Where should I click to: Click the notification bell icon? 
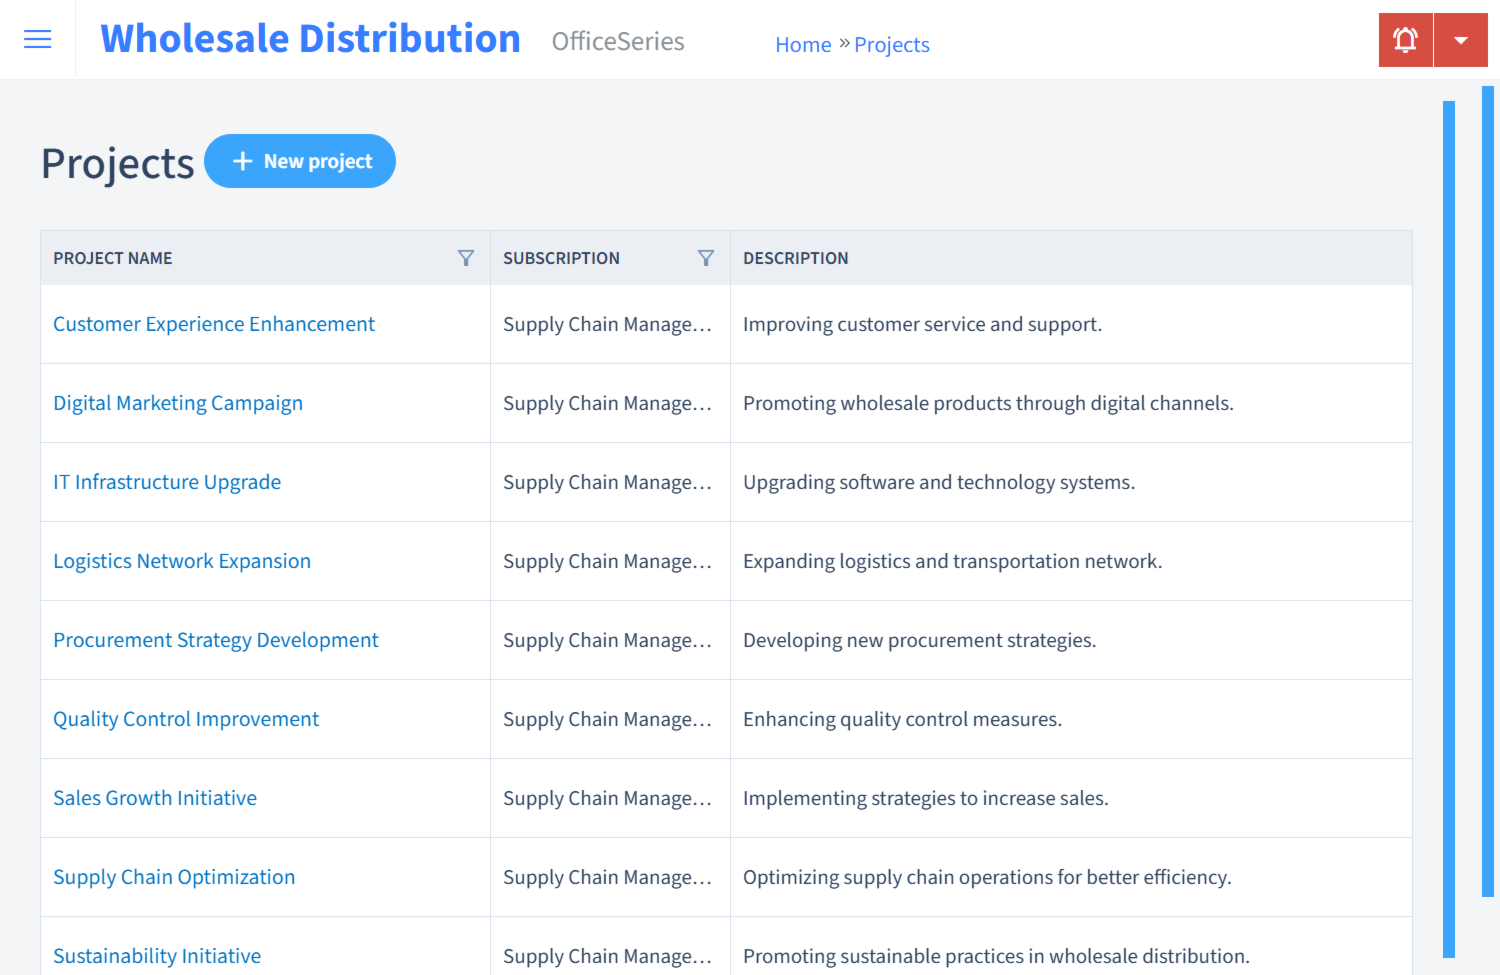coord(1405,39)
